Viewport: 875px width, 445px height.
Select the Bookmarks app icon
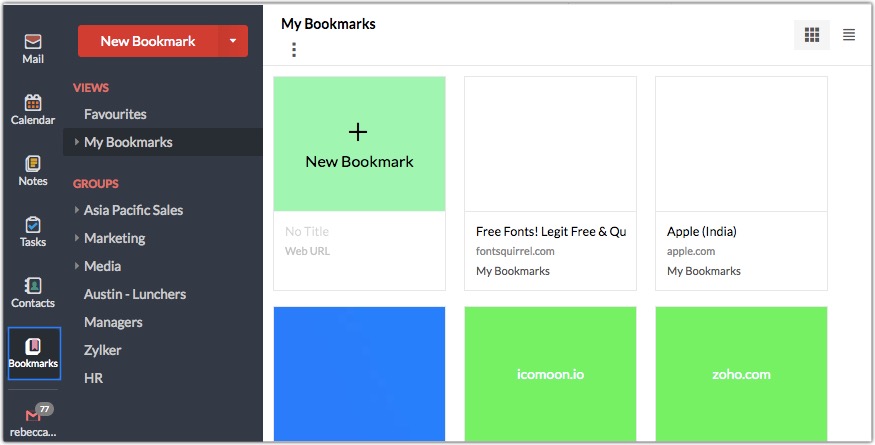click(x=33, y=353)
